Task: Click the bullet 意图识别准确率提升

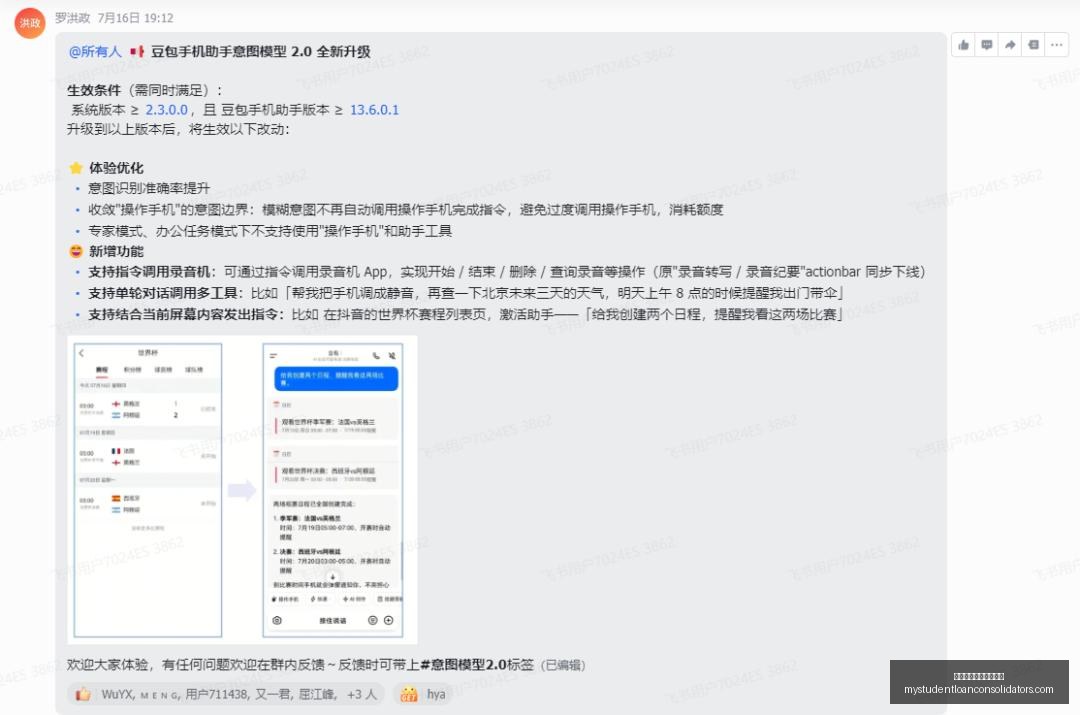Action: [149, 188]
